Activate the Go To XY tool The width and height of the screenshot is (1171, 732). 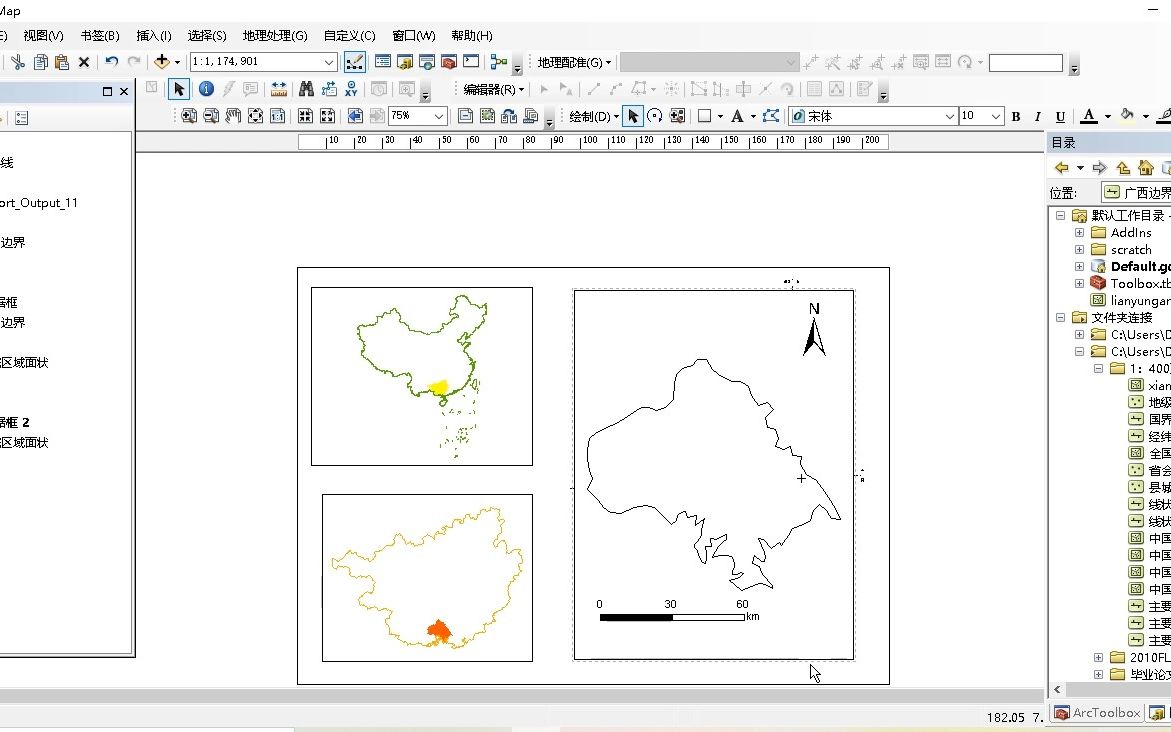click(x=350, y=88)
